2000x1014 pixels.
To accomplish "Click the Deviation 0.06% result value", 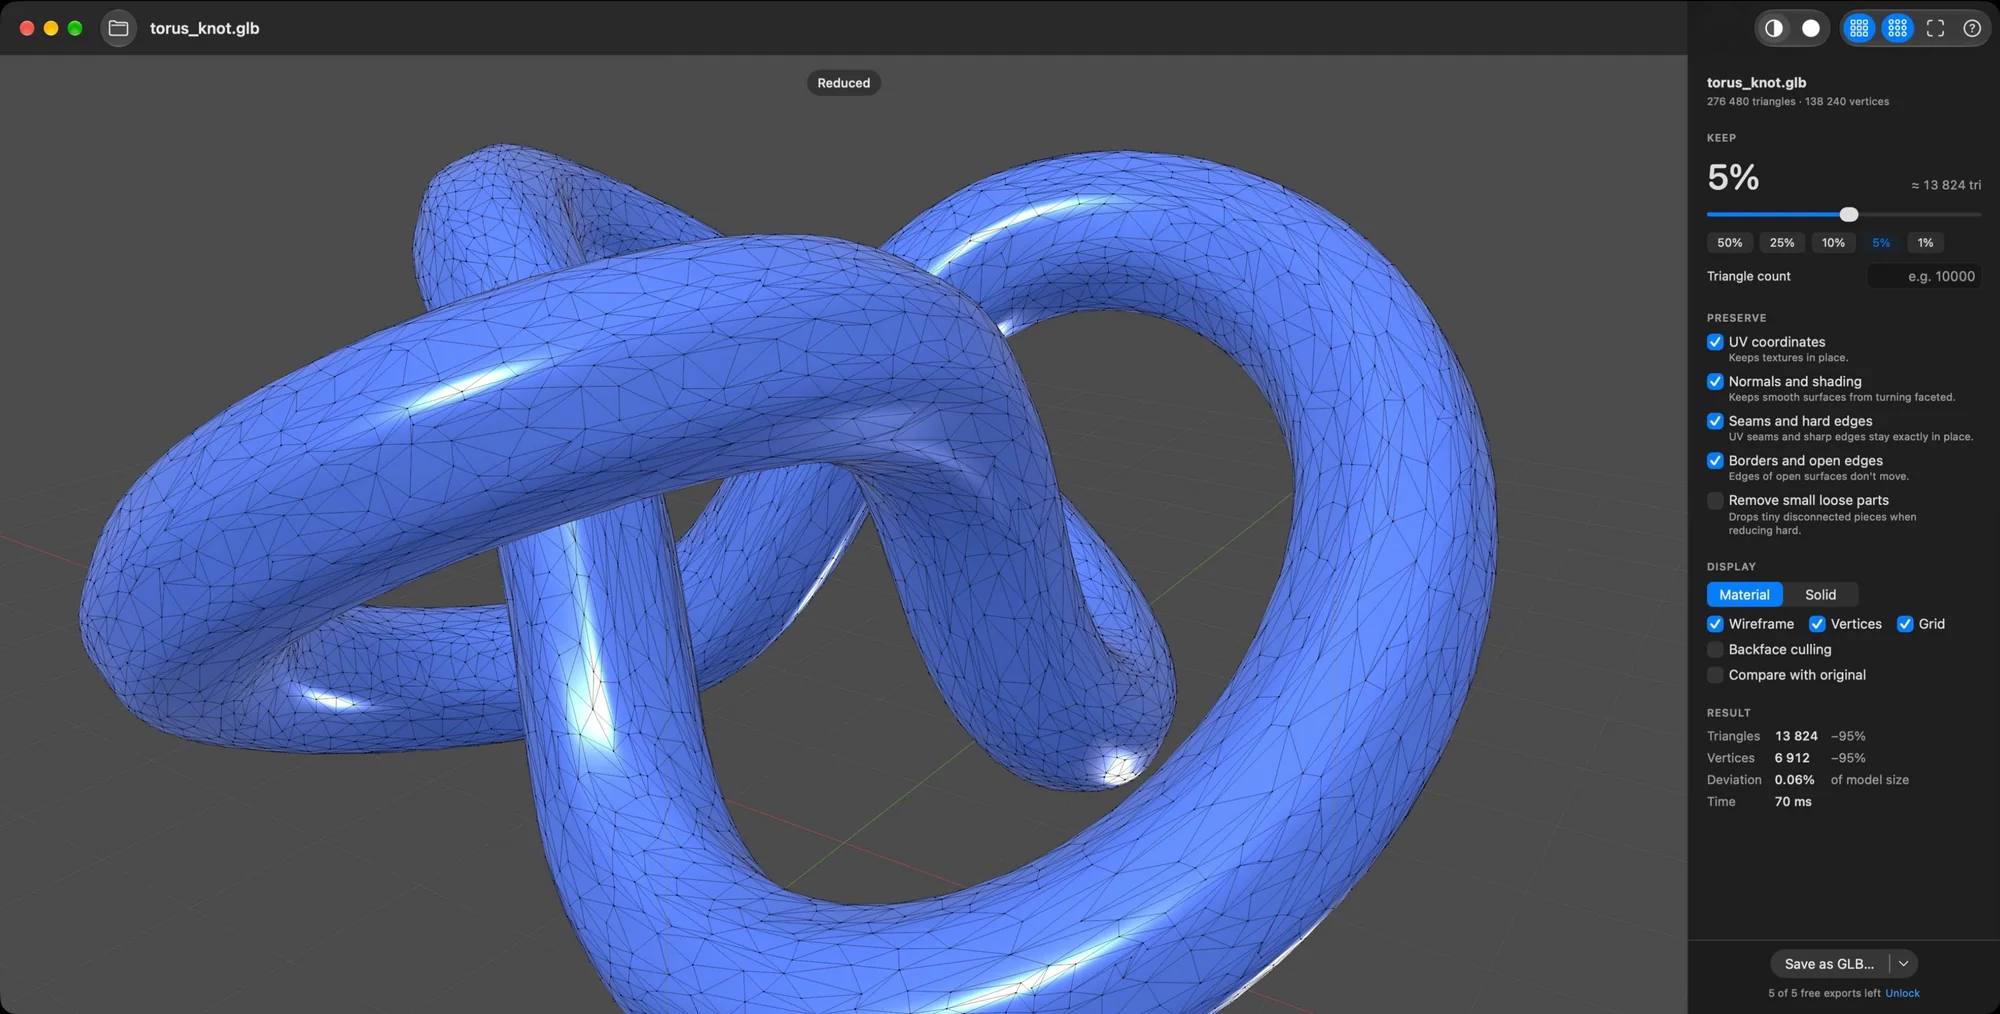I will pyautogui.click(x=1794, y=780).
